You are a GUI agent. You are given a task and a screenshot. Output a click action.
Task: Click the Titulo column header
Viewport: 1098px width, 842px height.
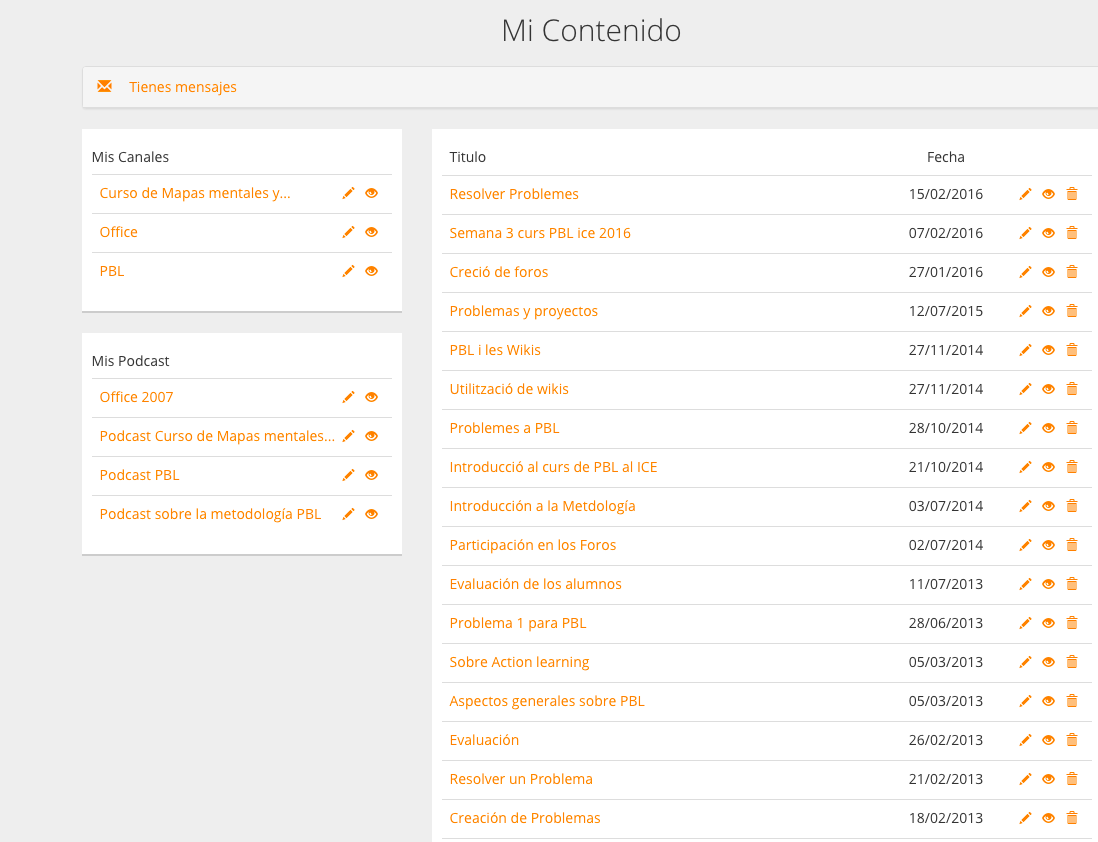click(468, 158)
